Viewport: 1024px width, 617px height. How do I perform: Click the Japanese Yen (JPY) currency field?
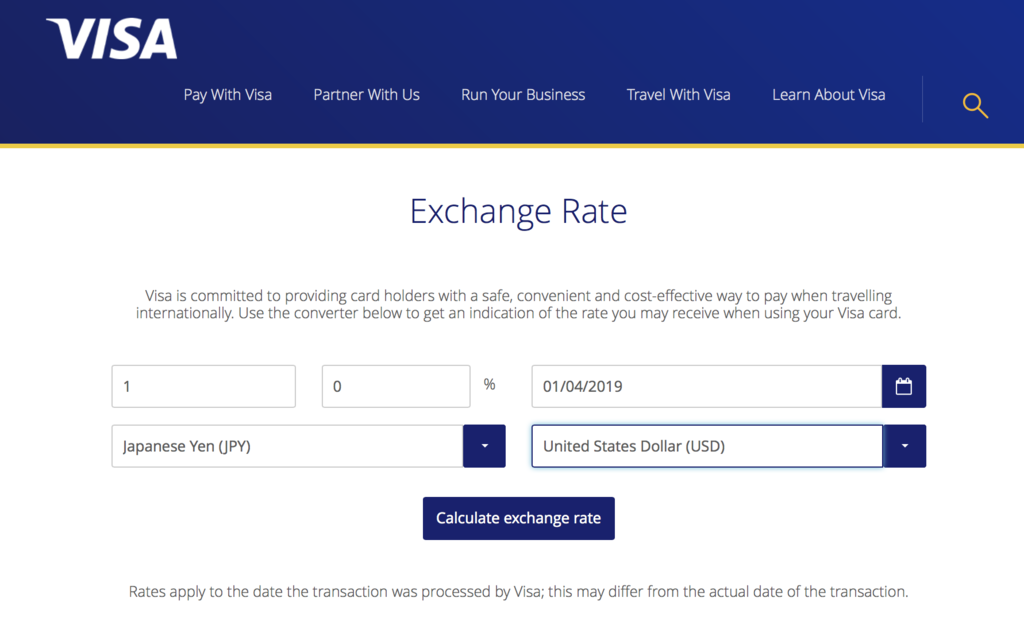287,446
